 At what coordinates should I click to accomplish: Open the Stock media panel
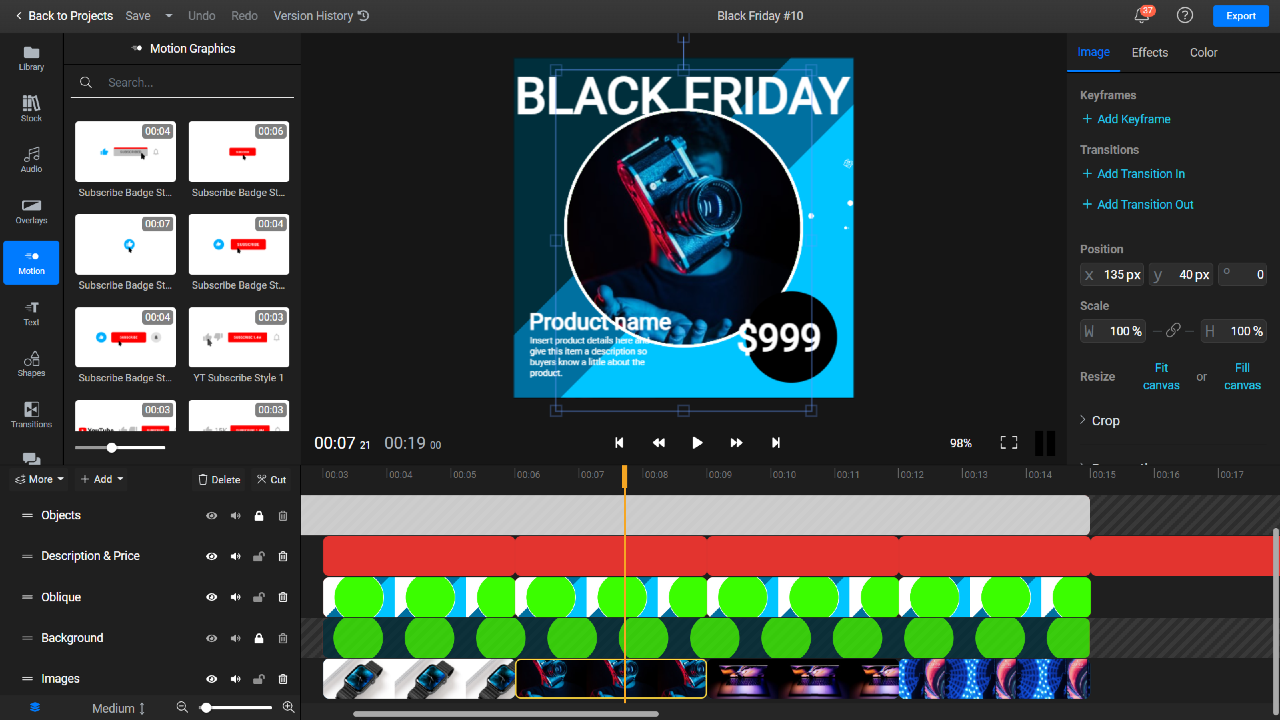tap(31, 109)
